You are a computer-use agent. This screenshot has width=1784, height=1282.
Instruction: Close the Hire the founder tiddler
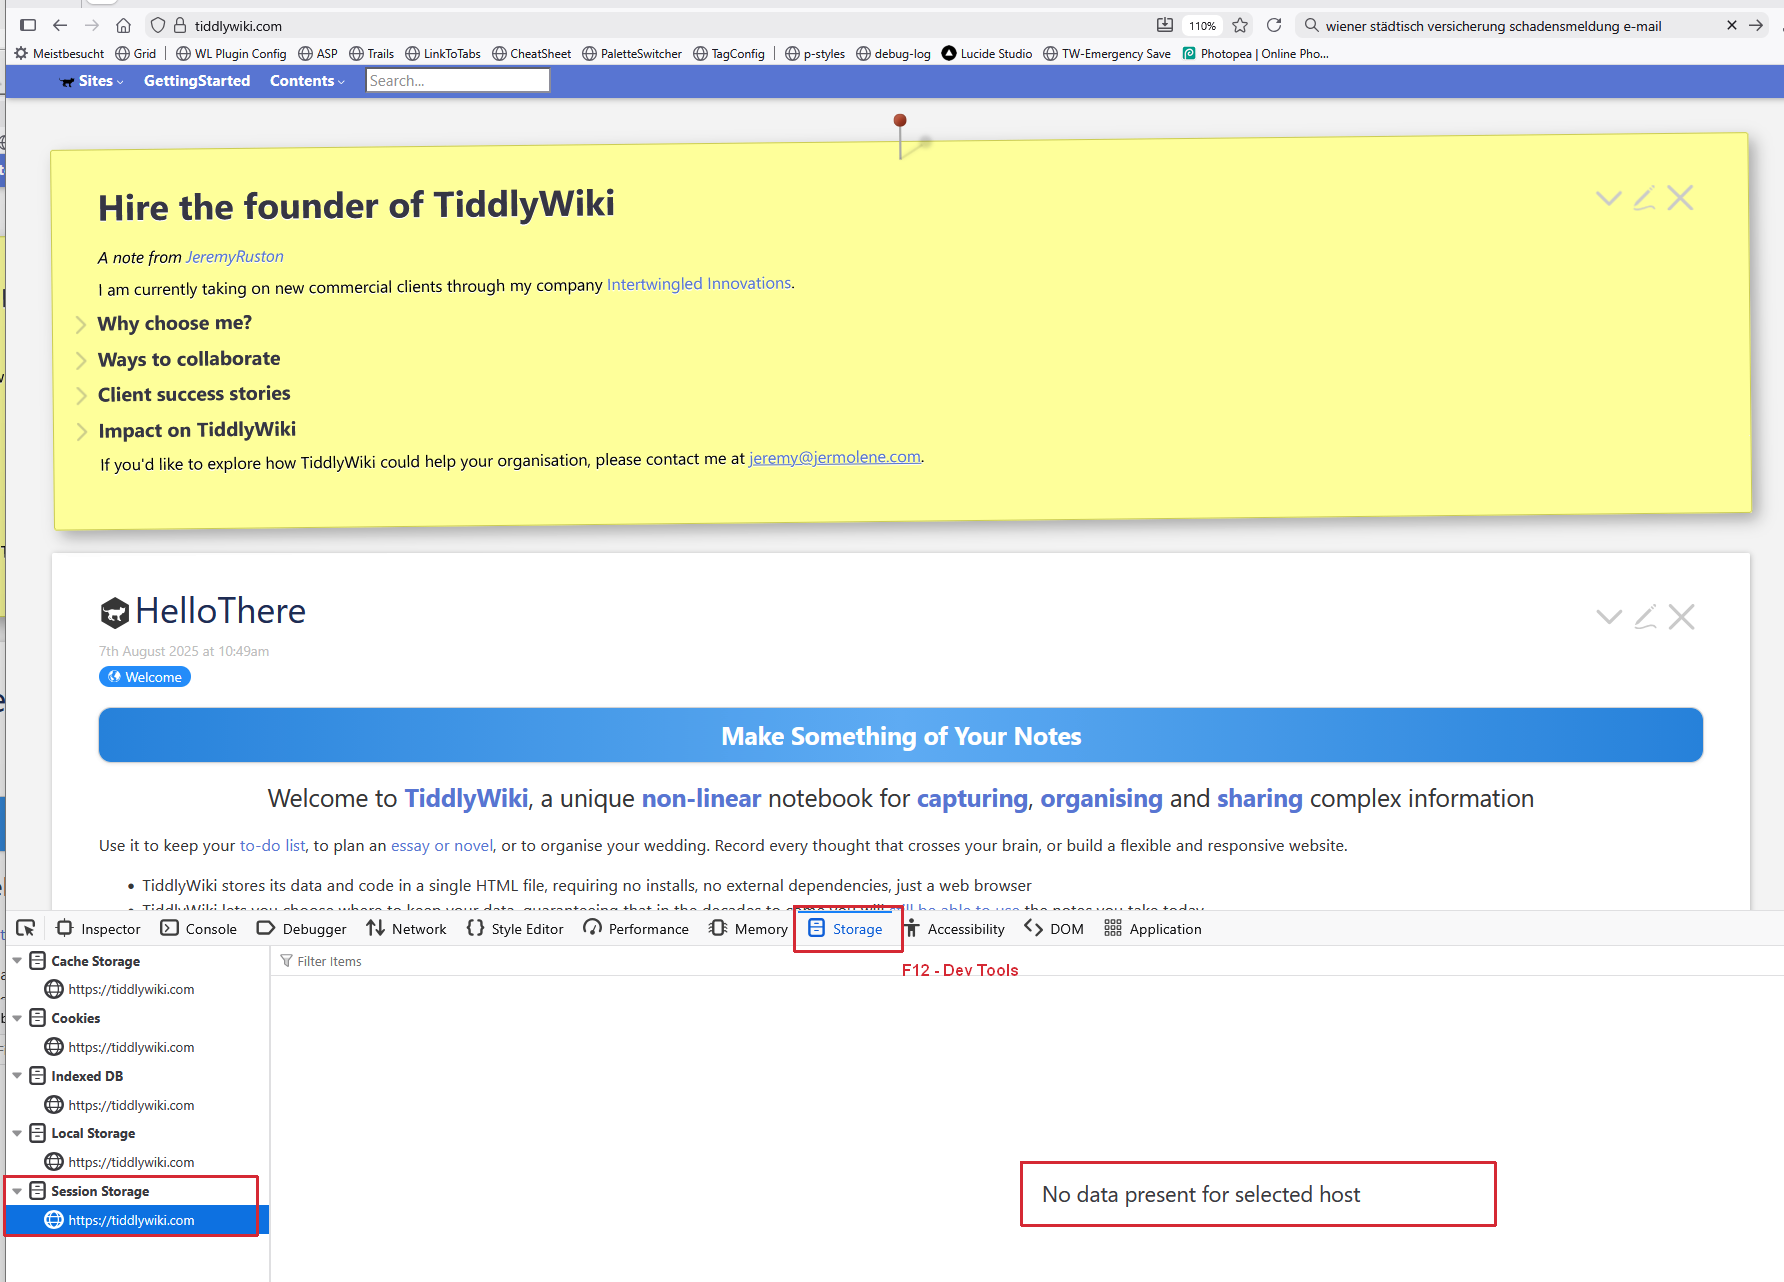1681,198
